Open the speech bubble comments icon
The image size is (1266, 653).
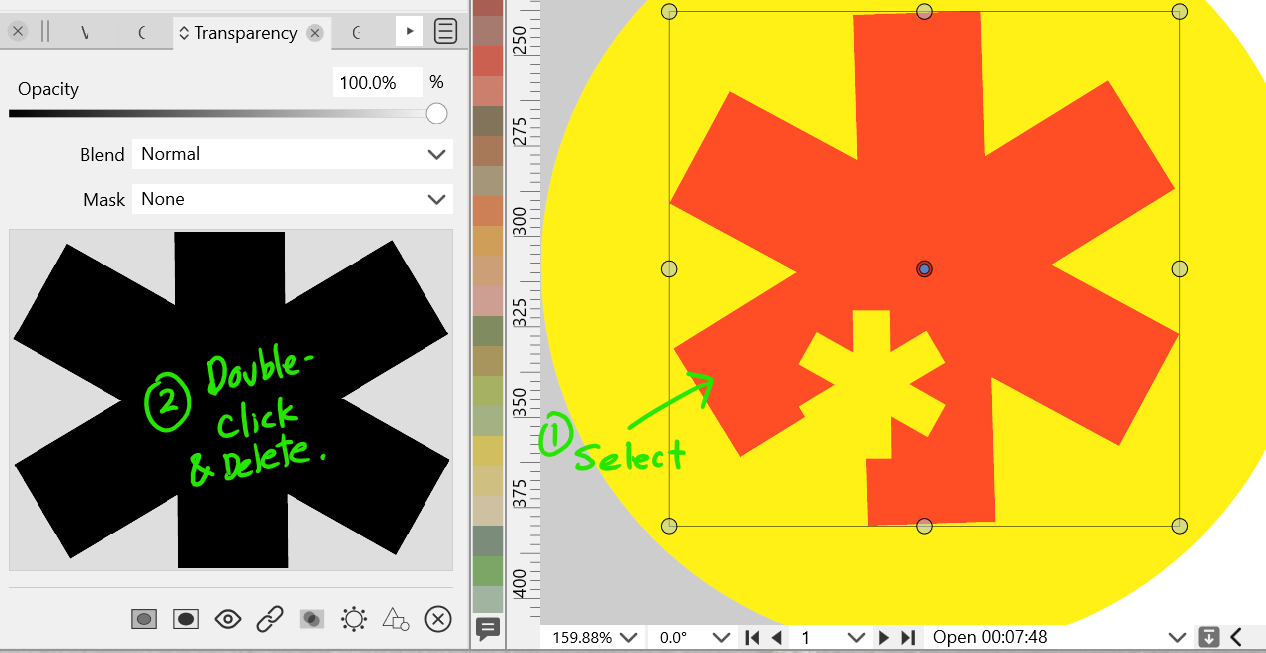point(488,628)
